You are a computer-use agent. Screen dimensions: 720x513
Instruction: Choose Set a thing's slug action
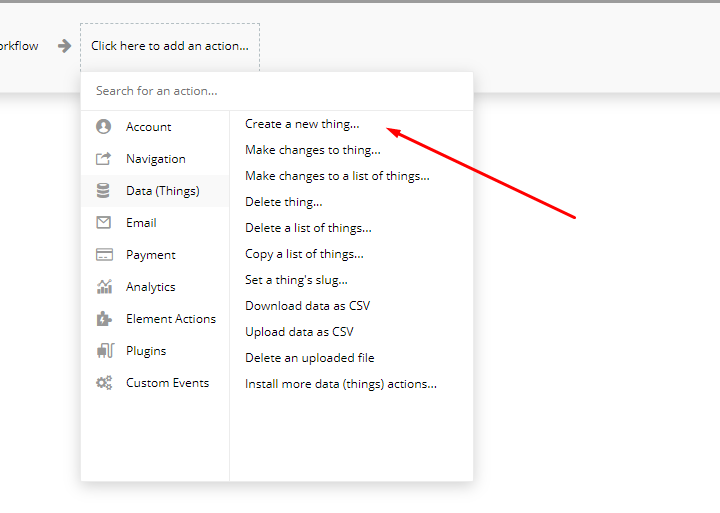(x=296, y=280)
